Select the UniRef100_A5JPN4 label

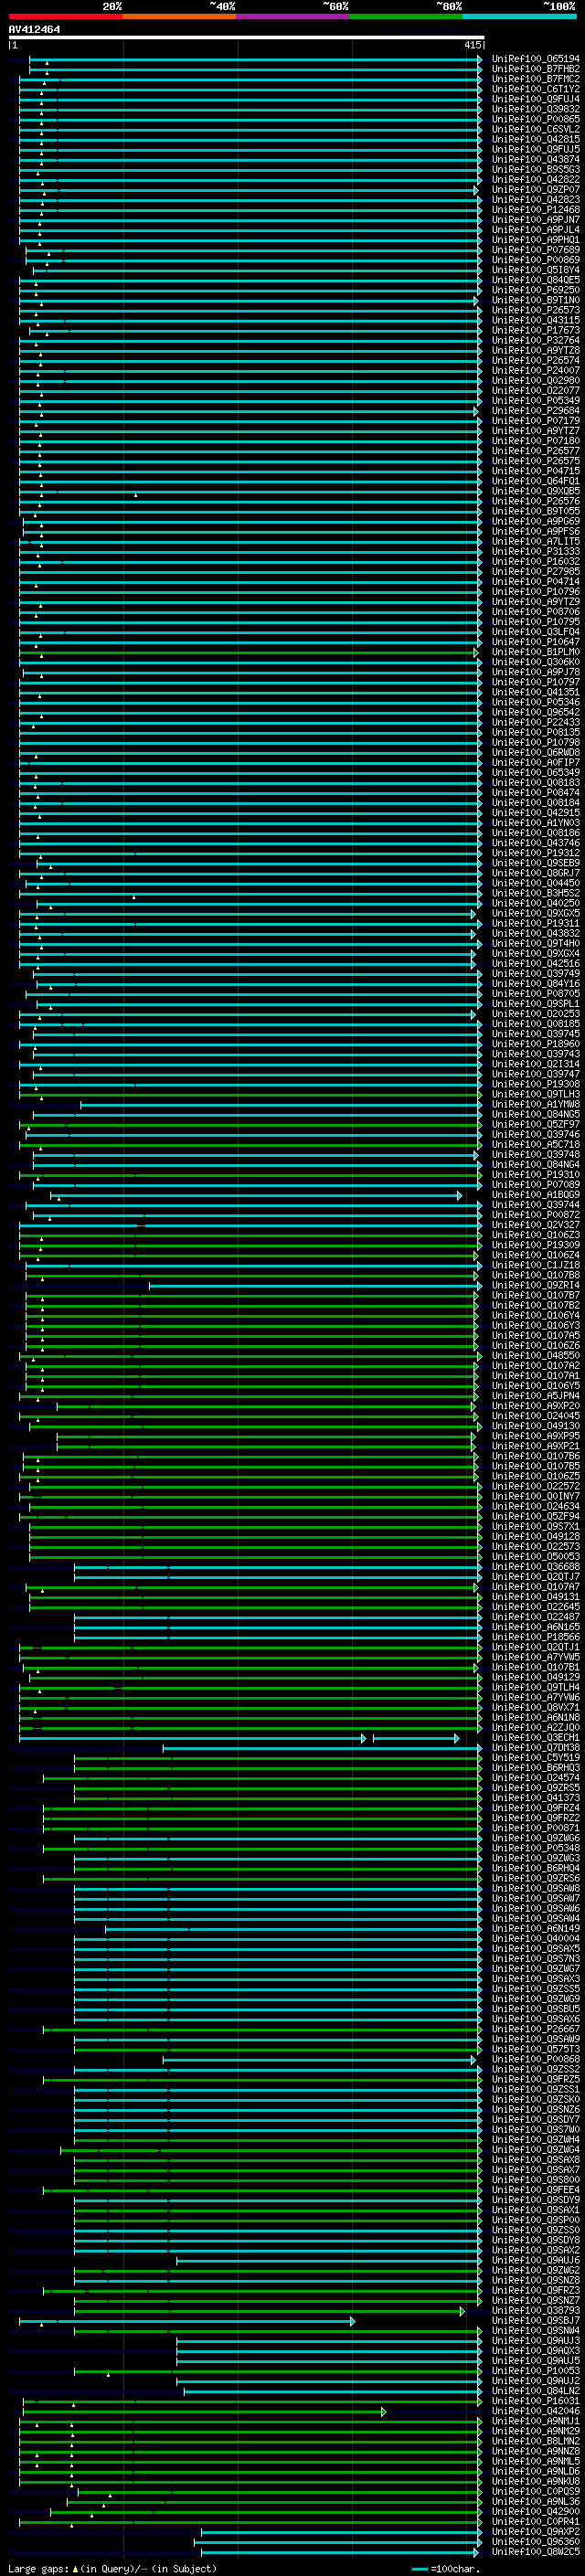coord(535,1396)
